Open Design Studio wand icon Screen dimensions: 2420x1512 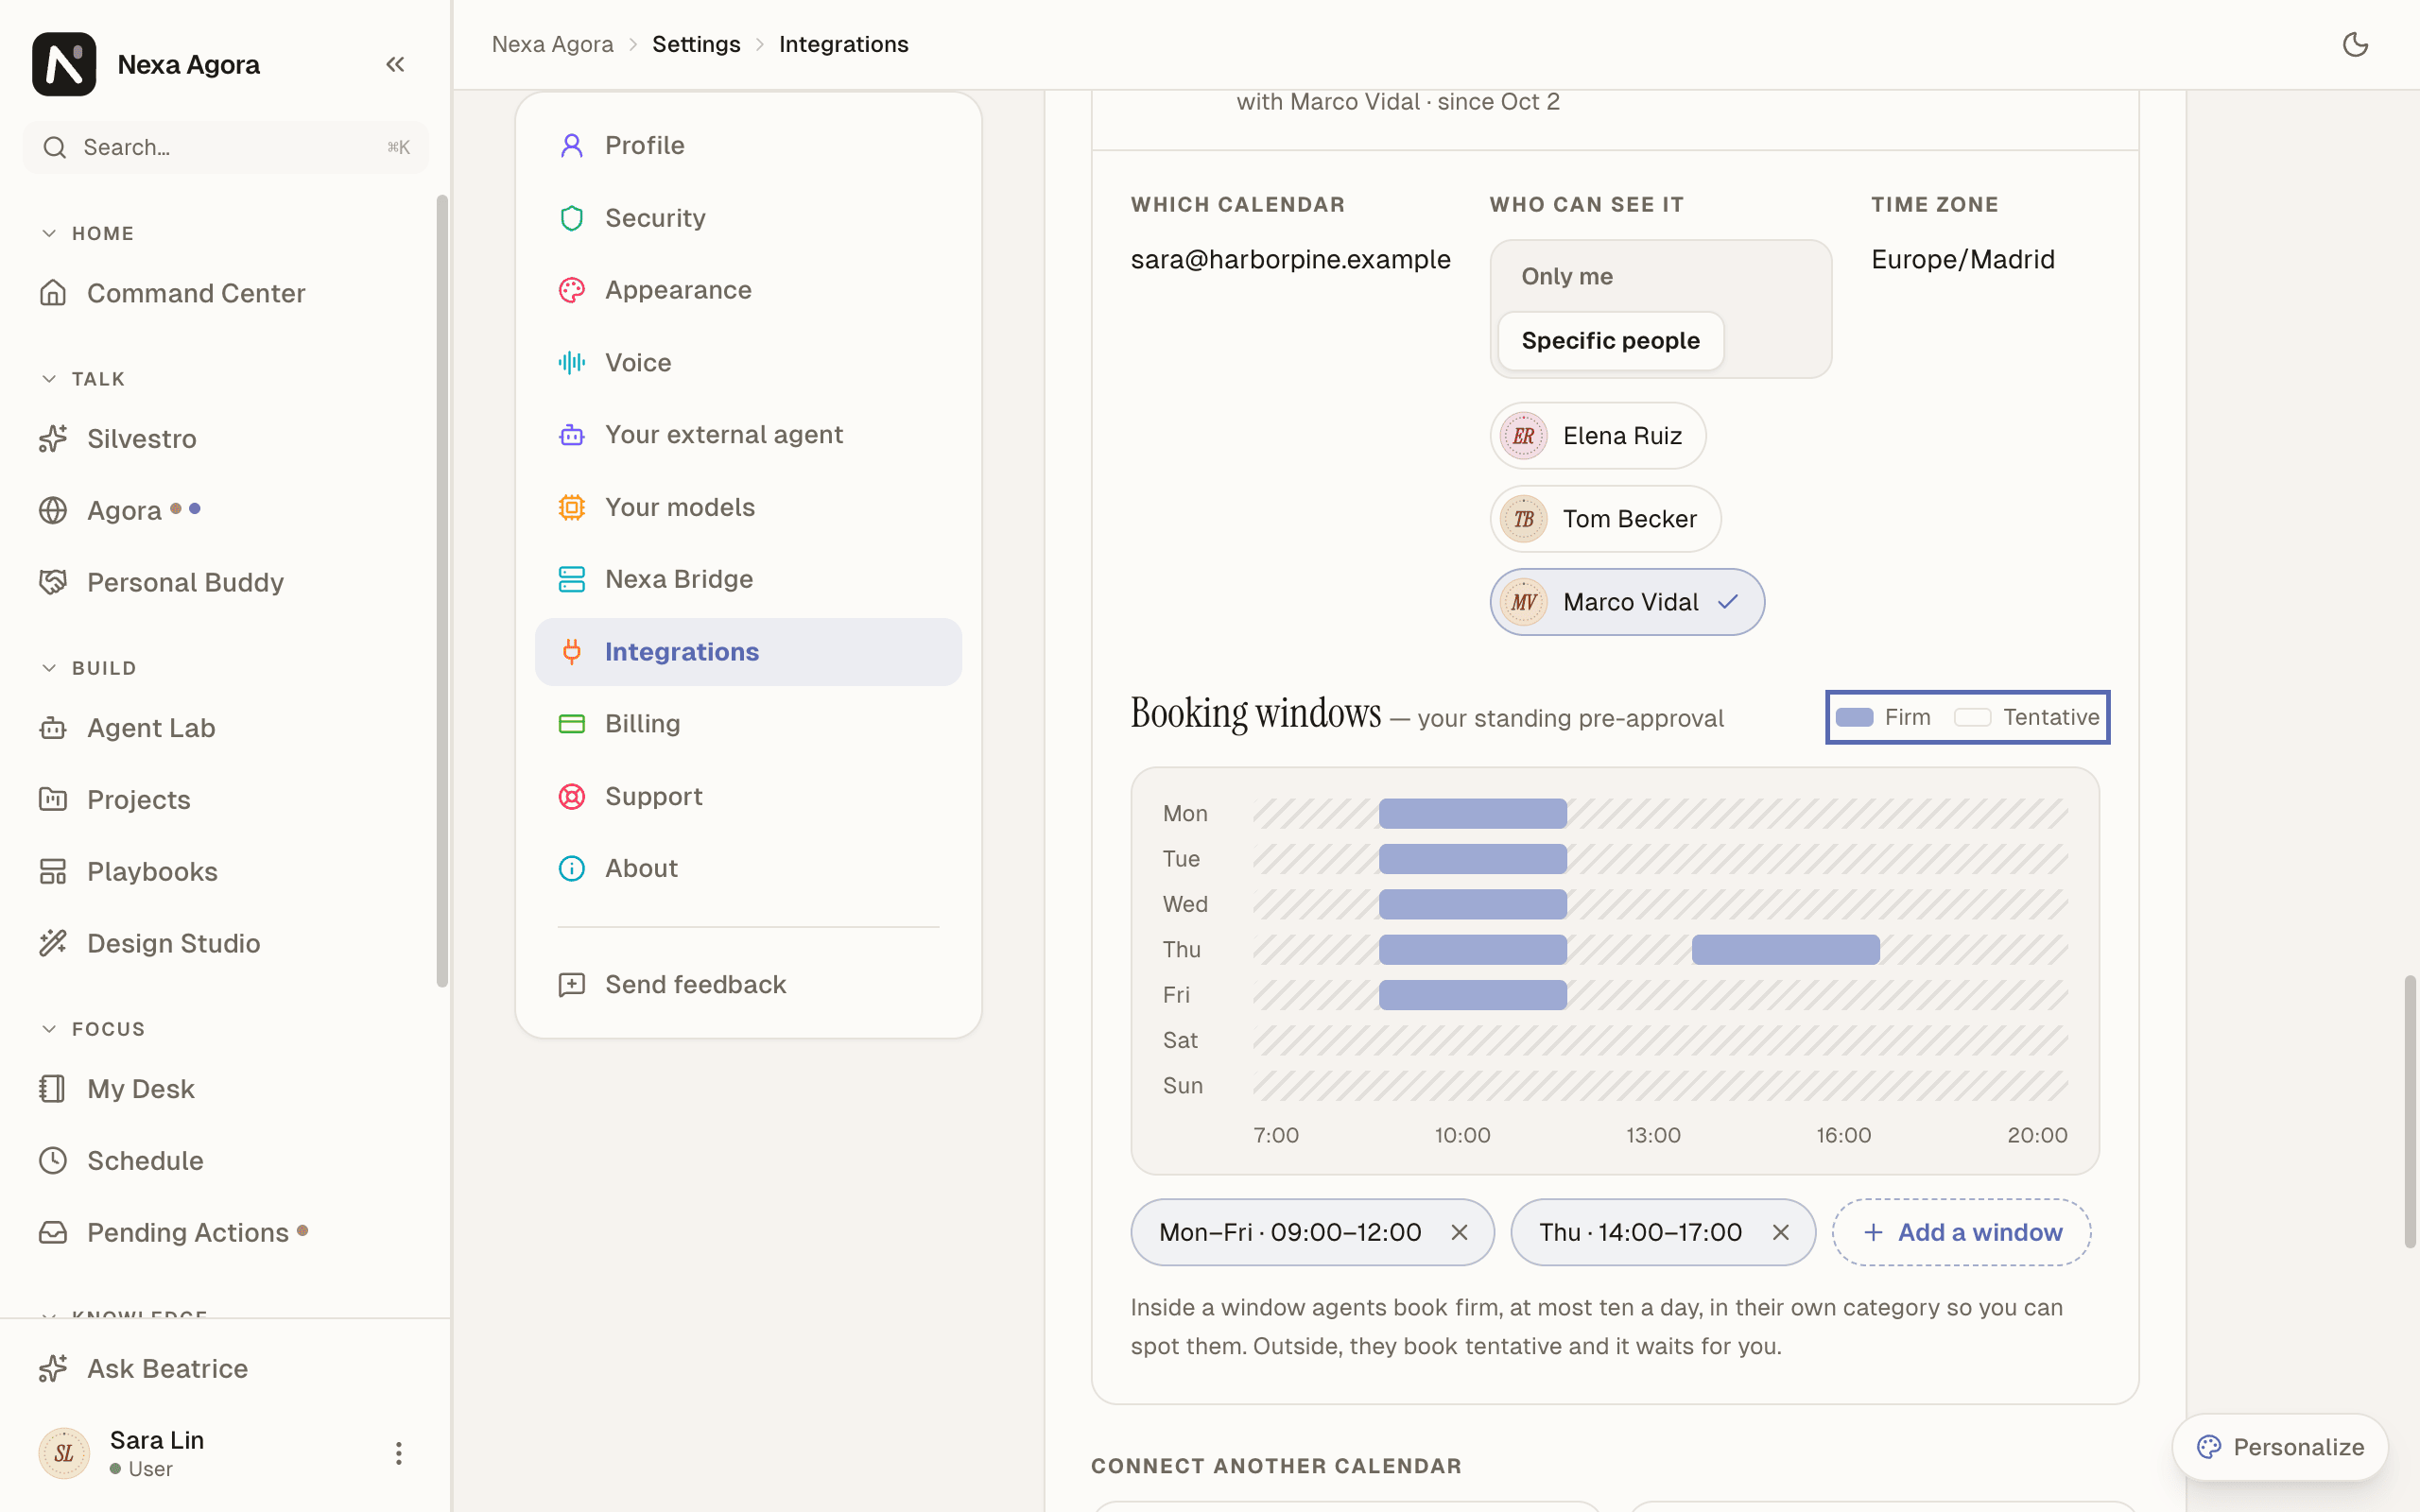(53, 943)
